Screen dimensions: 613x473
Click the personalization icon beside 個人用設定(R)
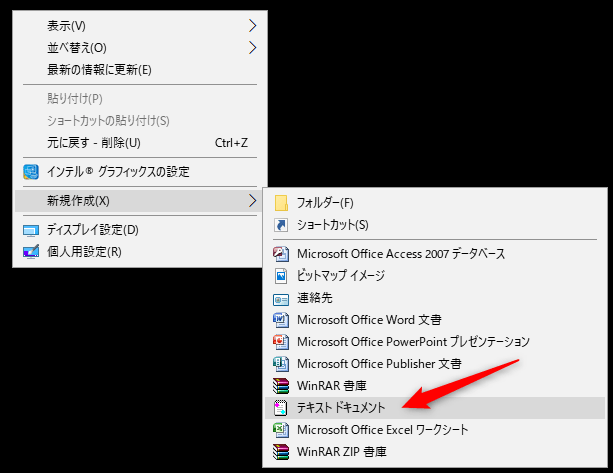(31, 252)
